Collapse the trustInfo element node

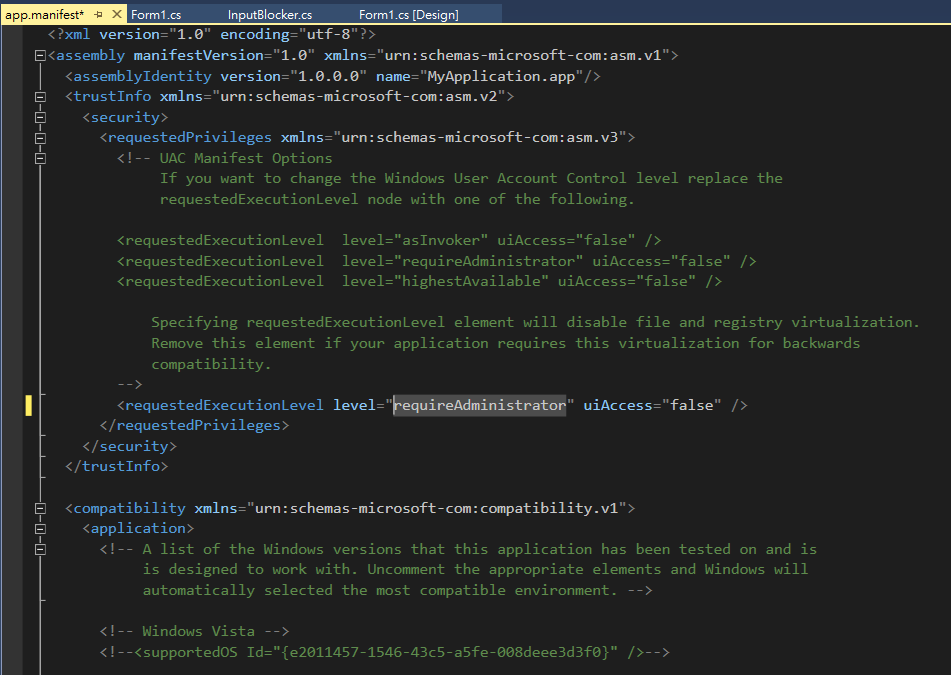tap(40, 97)
